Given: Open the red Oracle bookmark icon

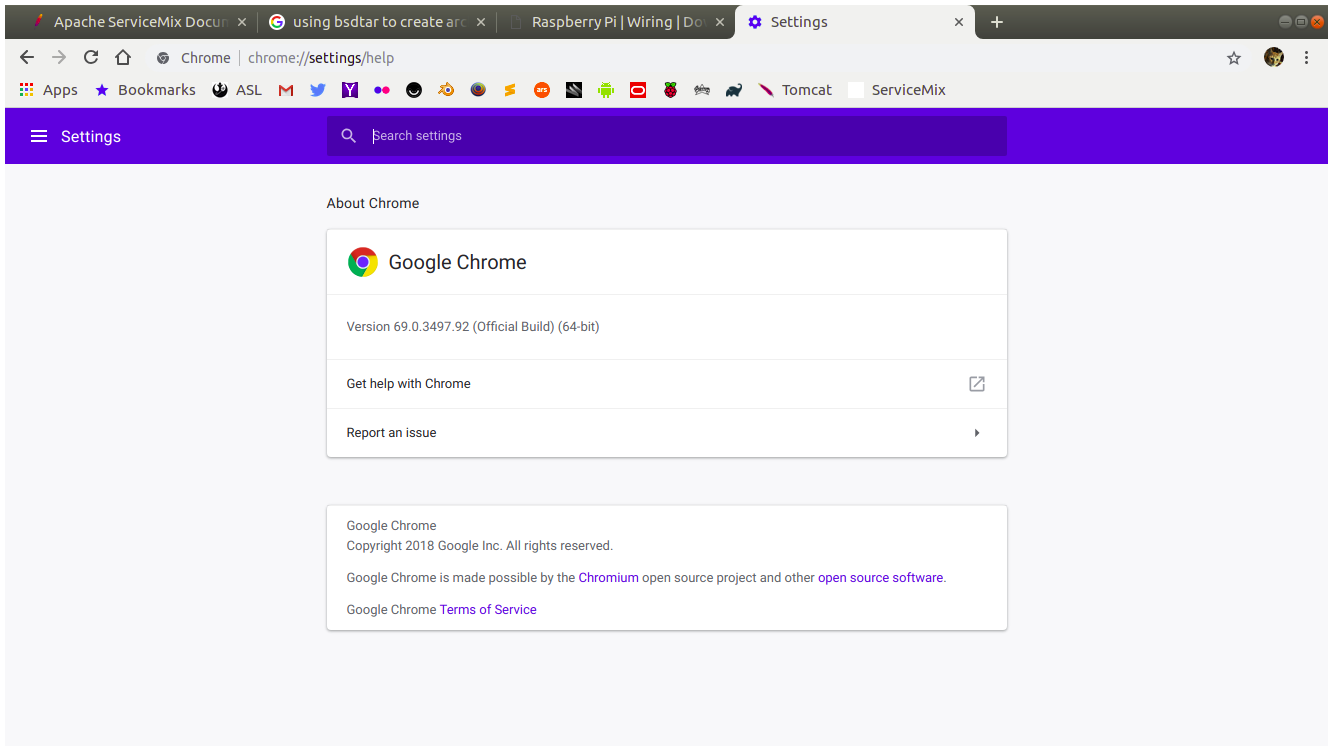Looking at the screenshot, I should click(x=638, y=90).
